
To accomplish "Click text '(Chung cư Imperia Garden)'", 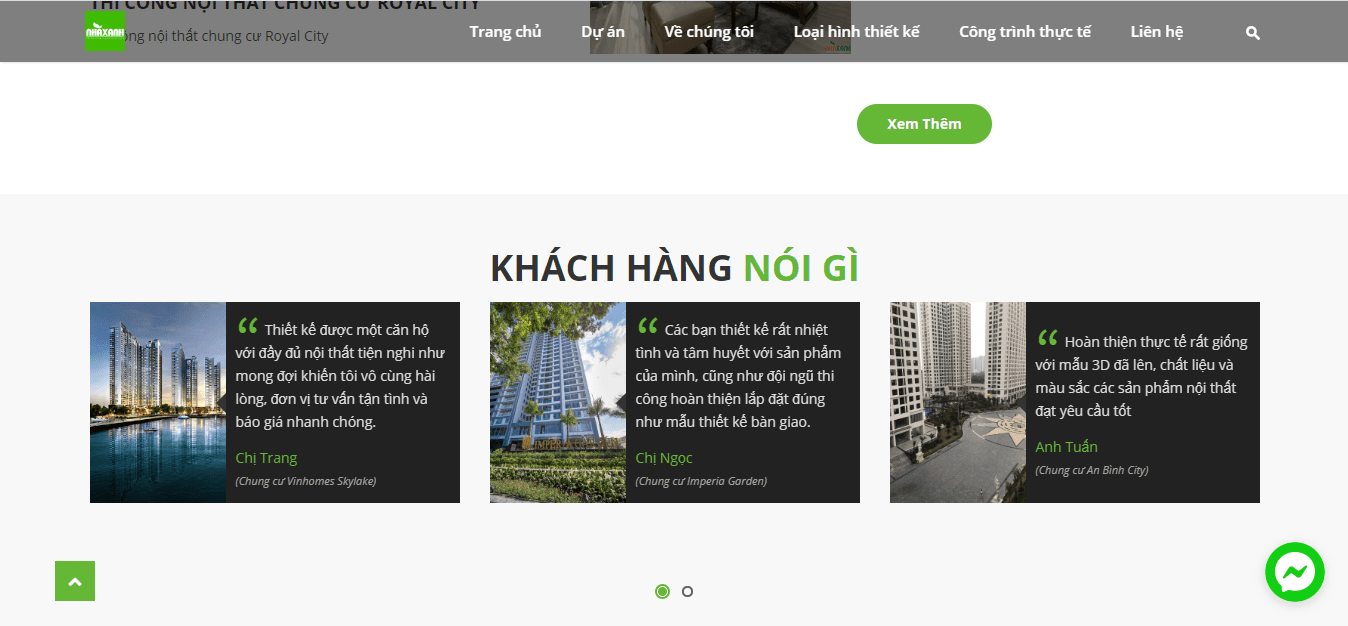I will (701, 481).
